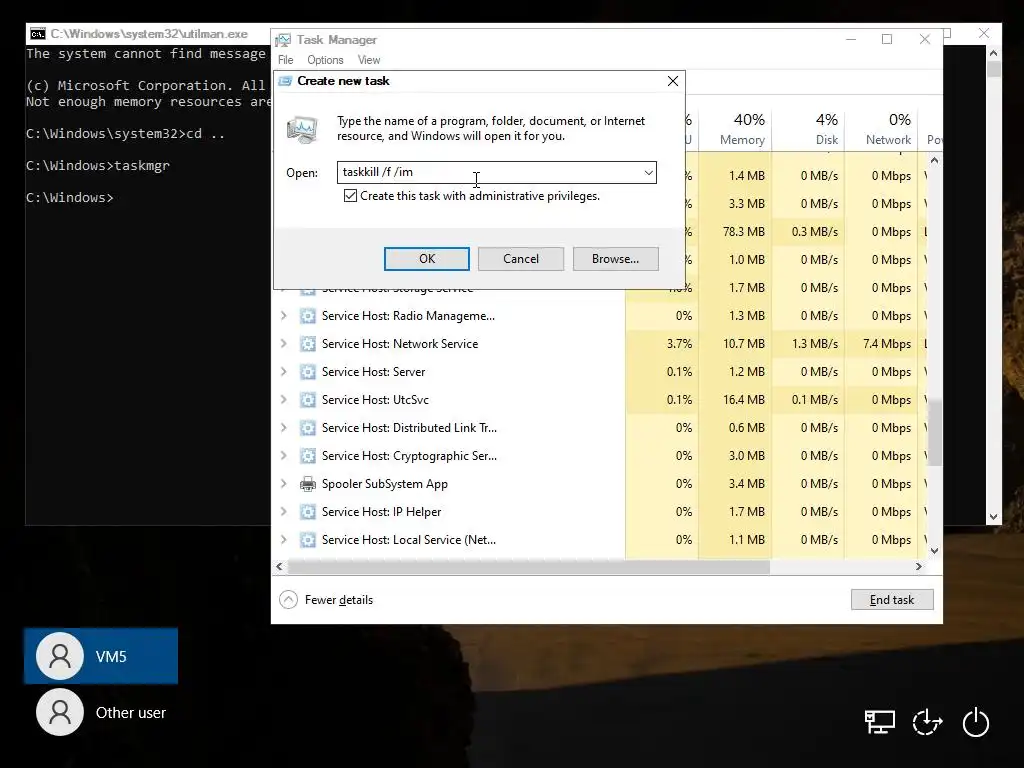Select the 16.4 MB memory cell for UtcSvc
Viewport: 1024px width, 768px height.
[735, 400]
